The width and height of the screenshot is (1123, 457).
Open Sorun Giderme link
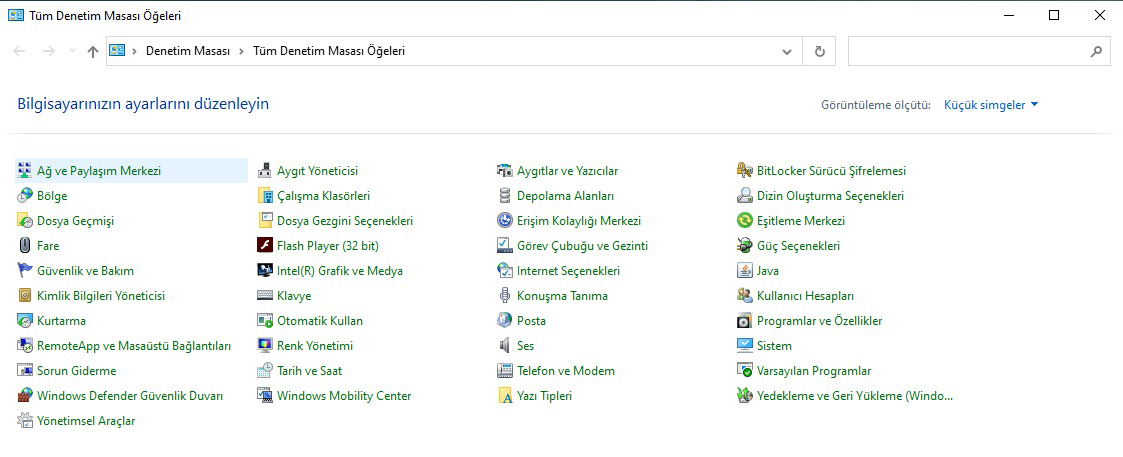click(x=77, y=370)
